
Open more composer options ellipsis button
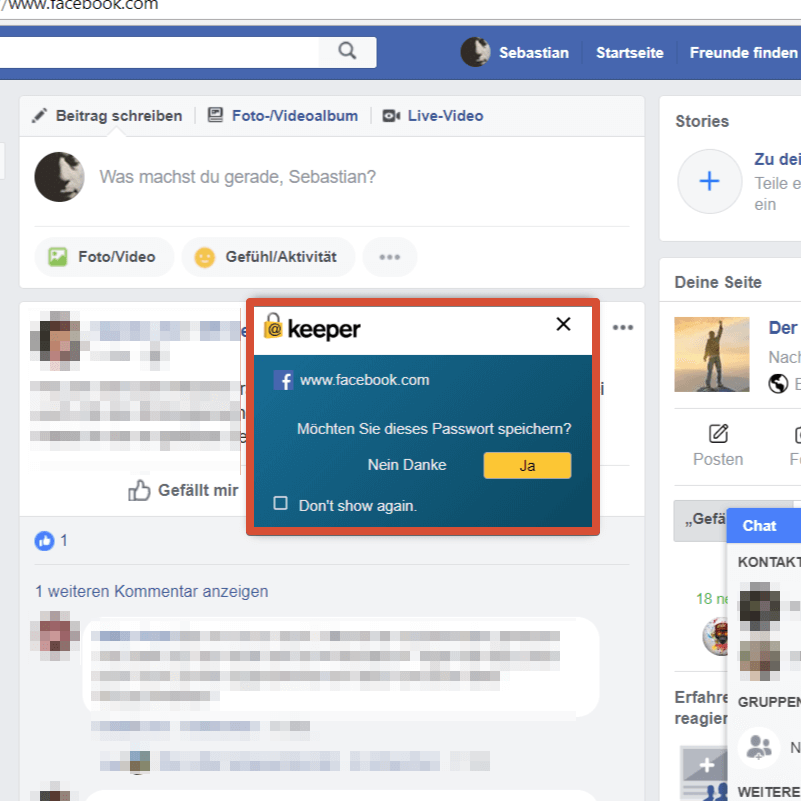click(390, 257)
